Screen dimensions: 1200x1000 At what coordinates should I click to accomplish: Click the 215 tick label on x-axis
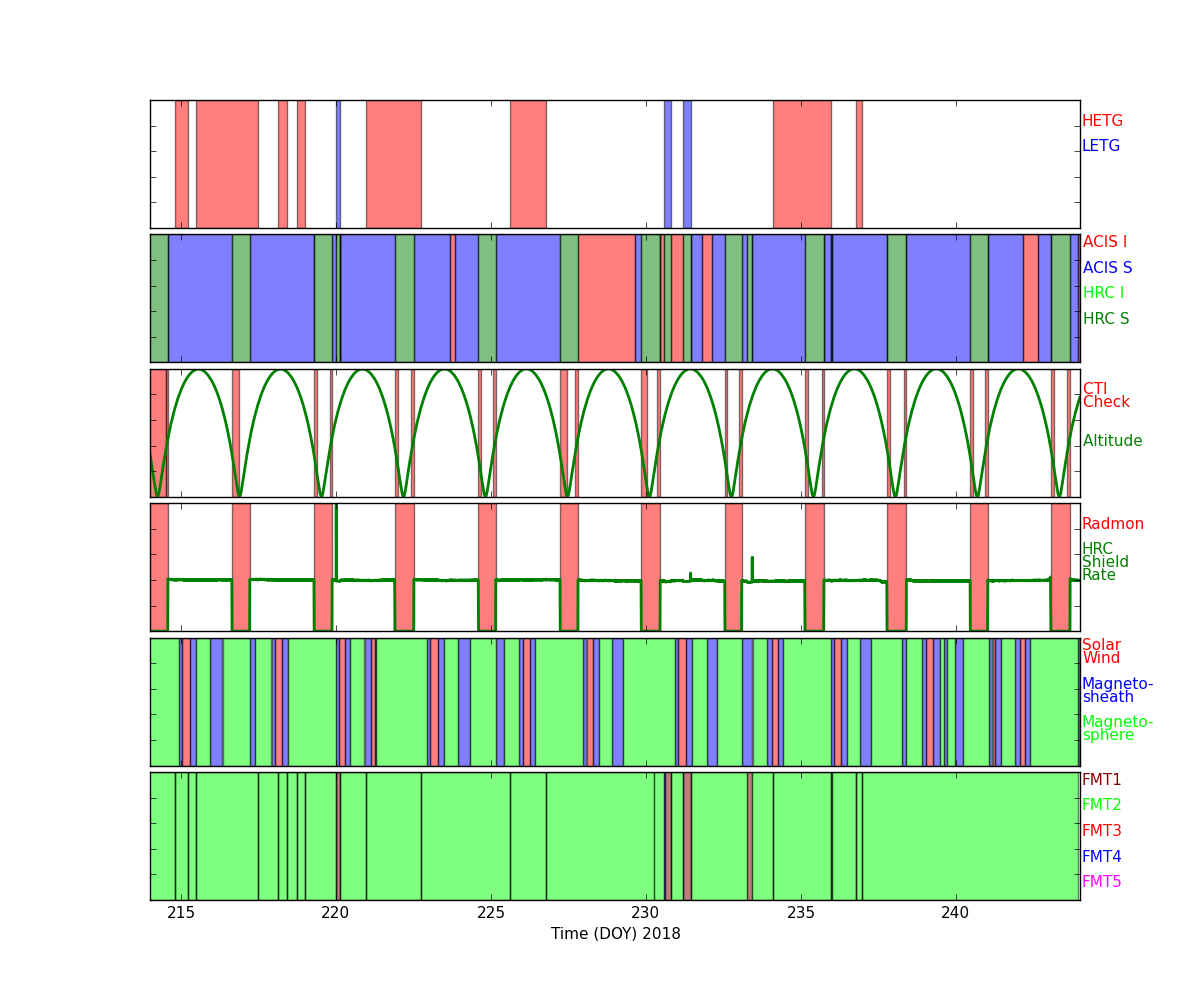click(181, 913)
